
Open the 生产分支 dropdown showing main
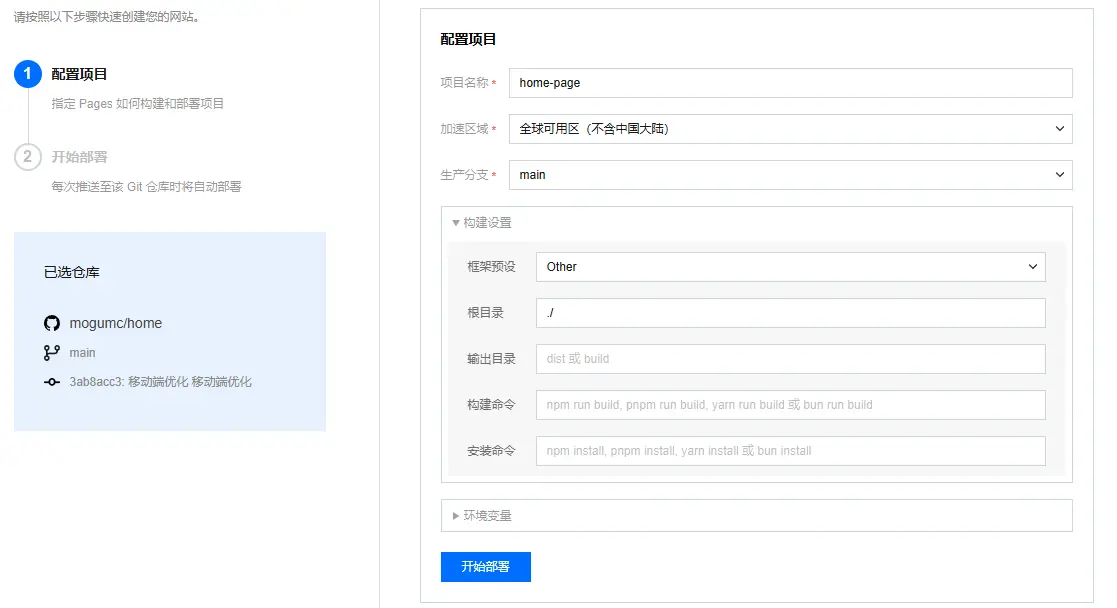pyautogui.click(x=790, y=174)
